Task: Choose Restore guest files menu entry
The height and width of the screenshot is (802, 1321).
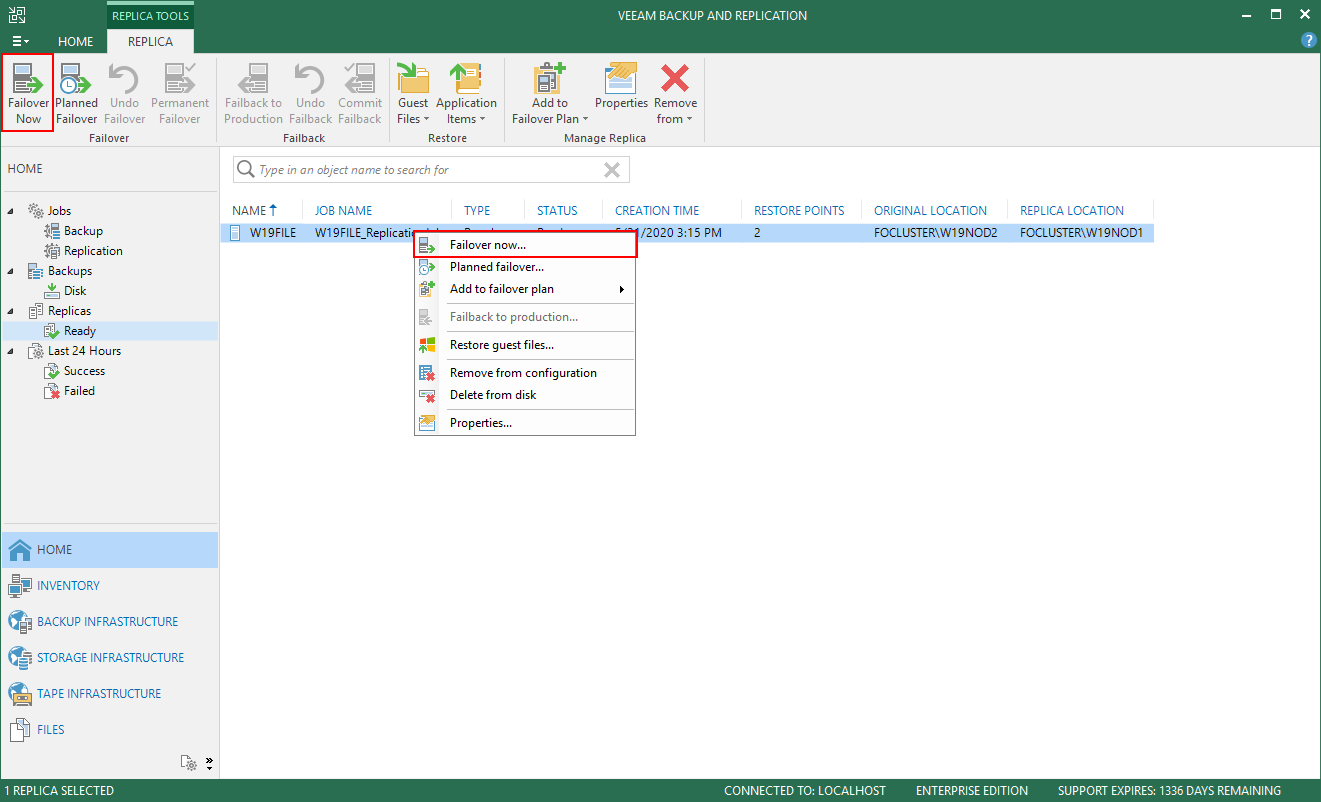Action: click(525, 345)
